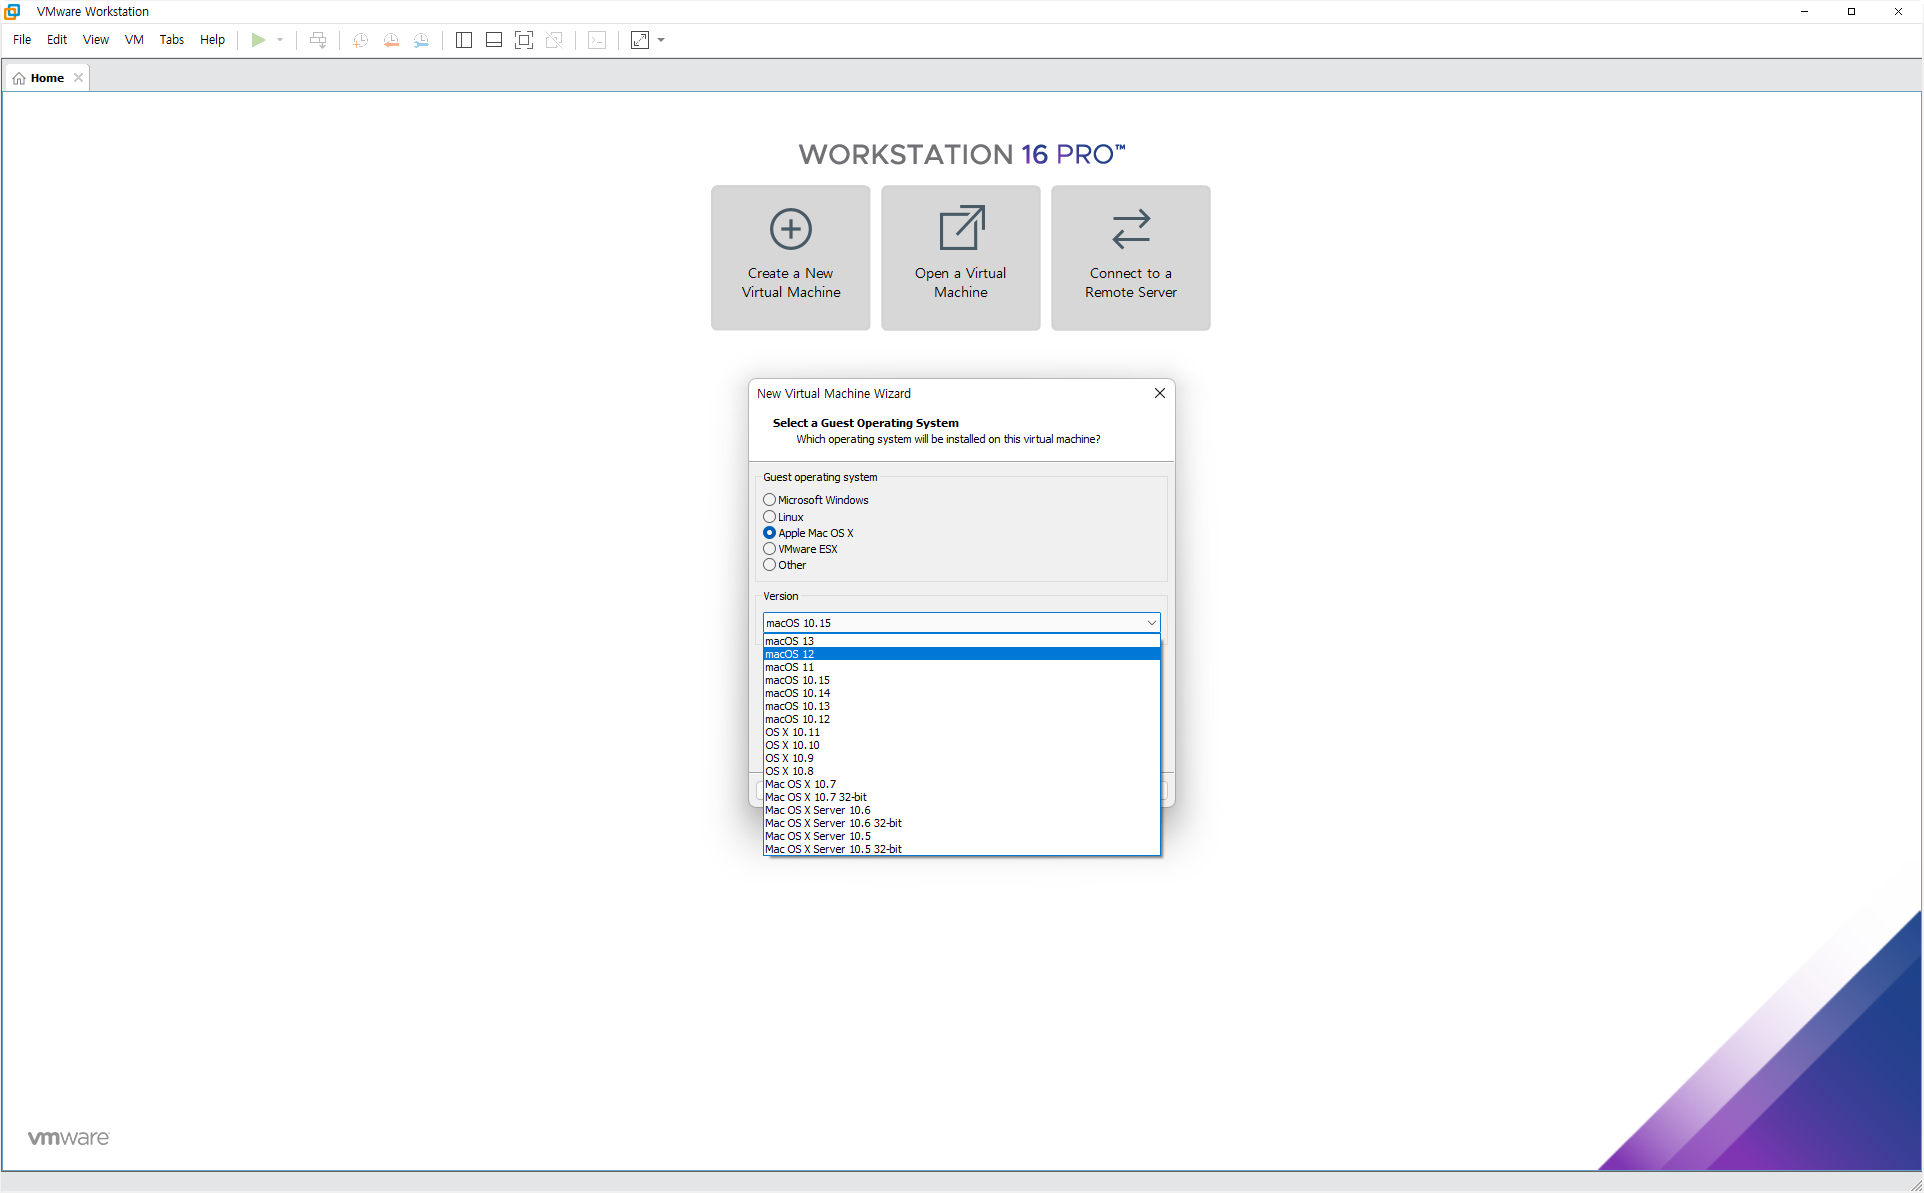1924x1193 pixels.
Task: Open the Edit menu in menu bar
Action: 56,40
